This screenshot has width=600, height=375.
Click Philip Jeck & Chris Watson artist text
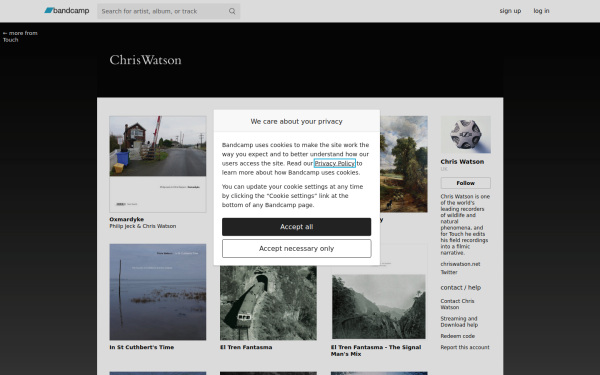pos(143,226)
